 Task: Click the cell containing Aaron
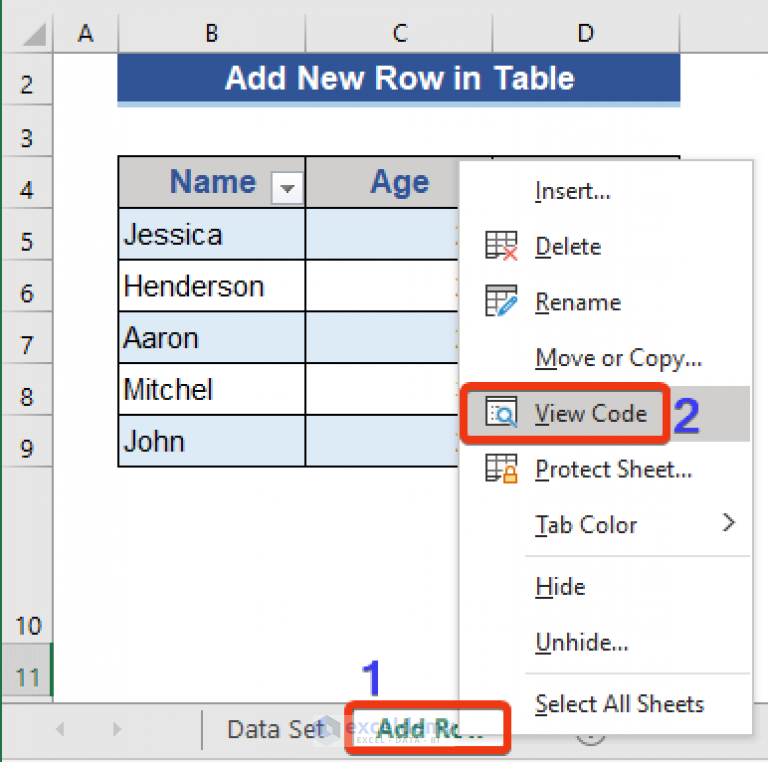click(x=212, y=337)
